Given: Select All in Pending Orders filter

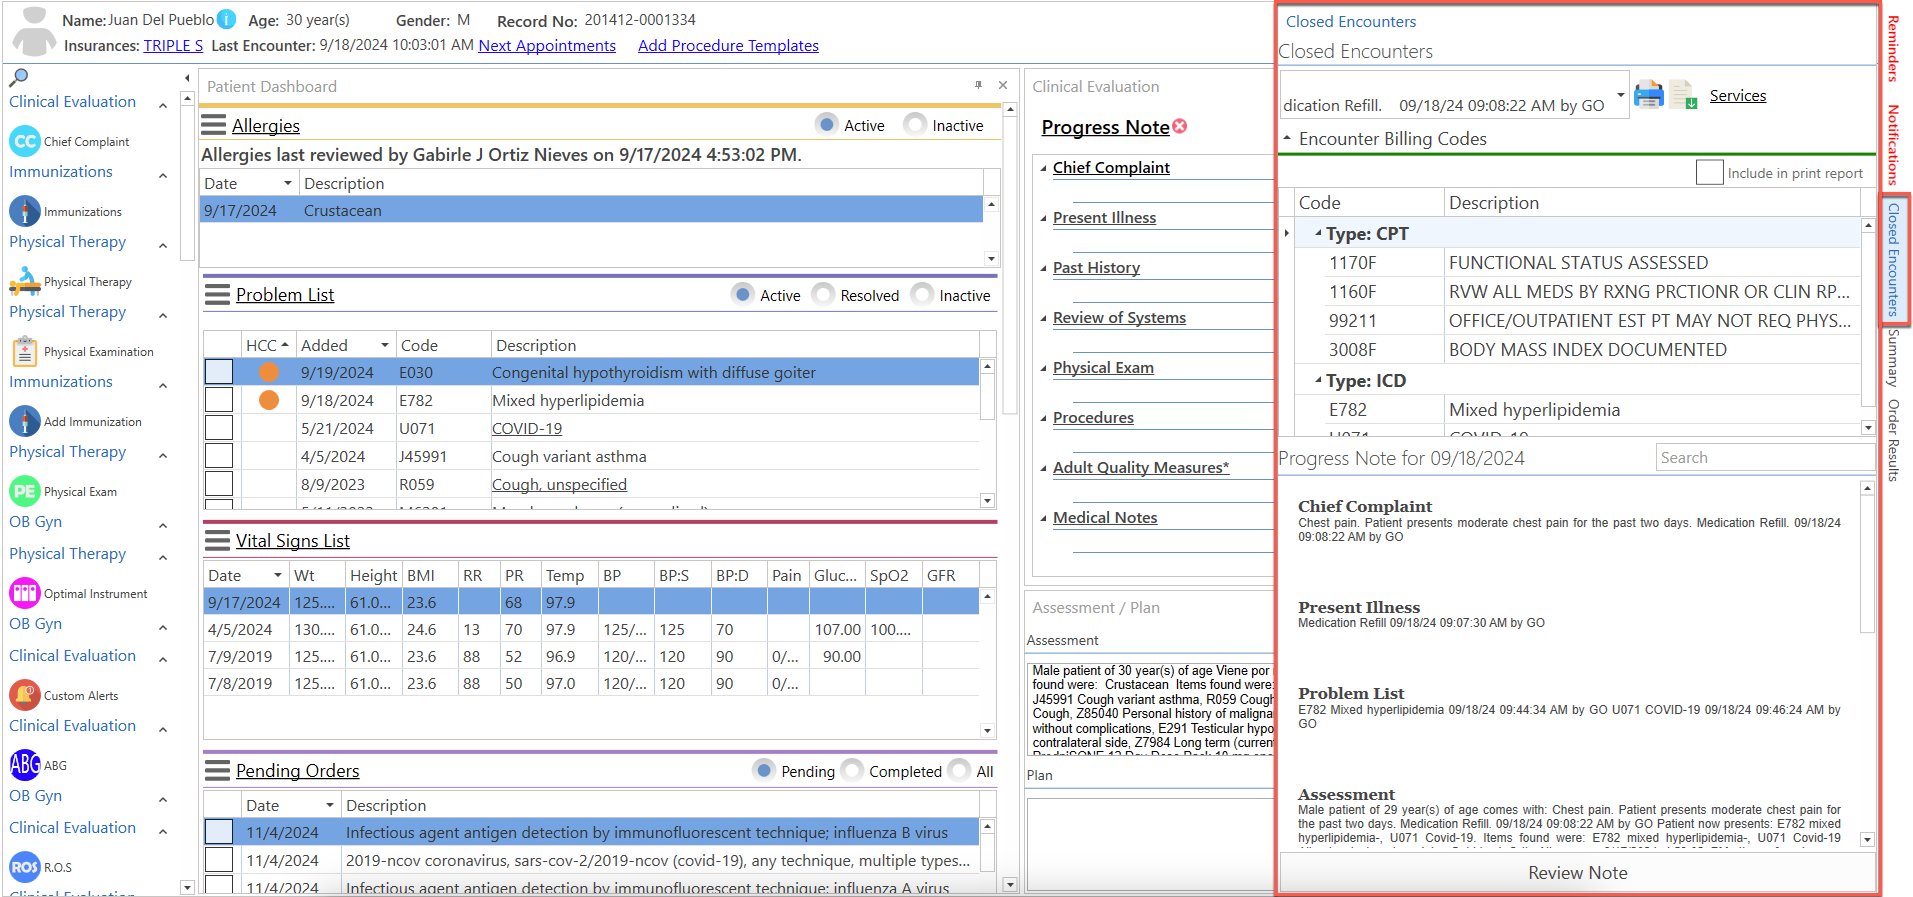Looking at the screenshot, I should point(959,770).
